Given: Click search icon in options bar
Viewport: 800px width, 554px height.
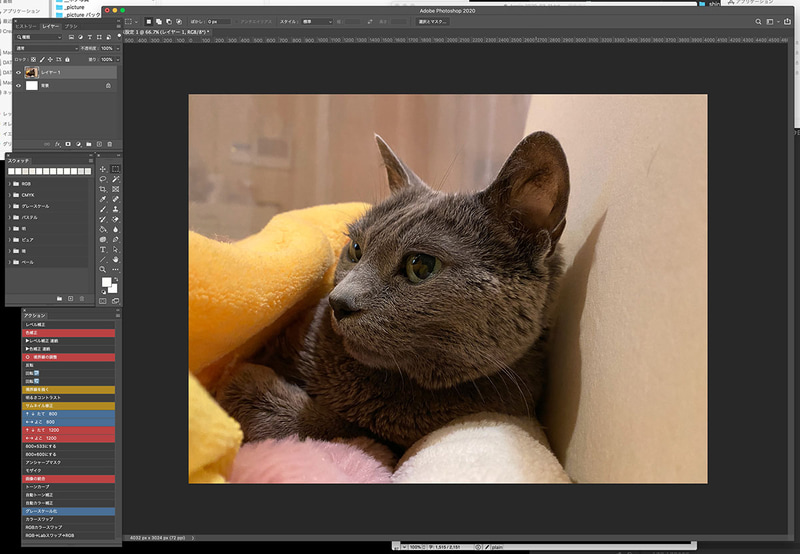Looking at the screenshot, I should (x=758, y=22).
